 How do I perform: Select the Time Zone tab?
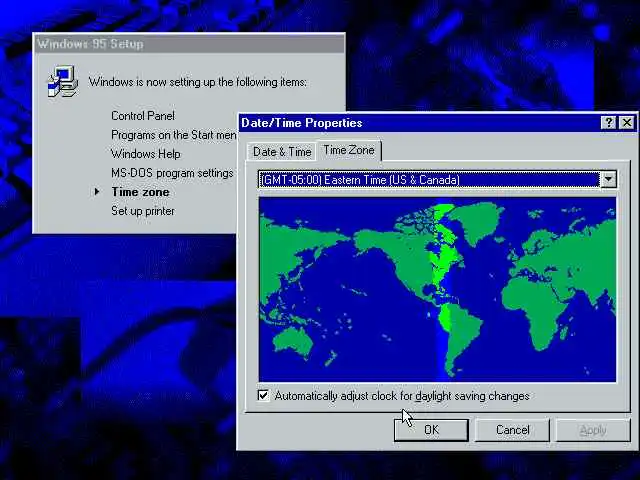coord(349,150)
